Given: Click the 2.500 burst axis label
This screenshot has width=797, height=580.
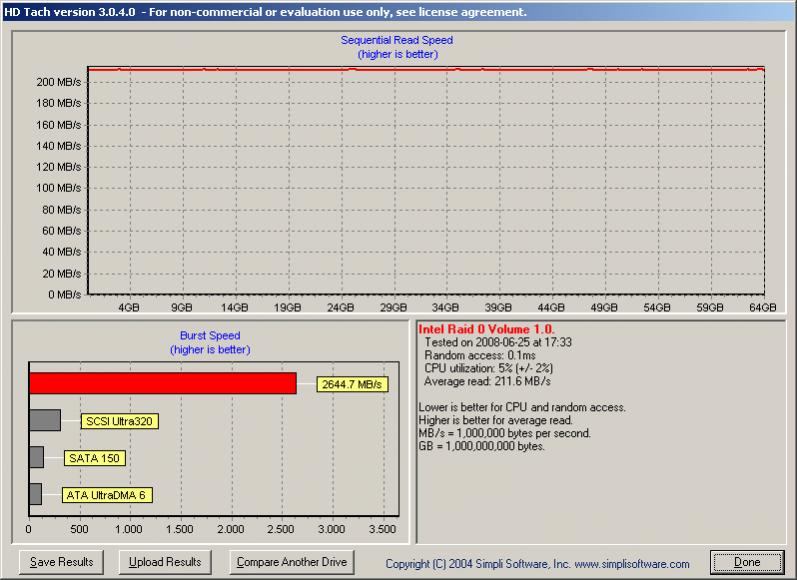Looking at the screenshot, I should (x=281, y=529).
